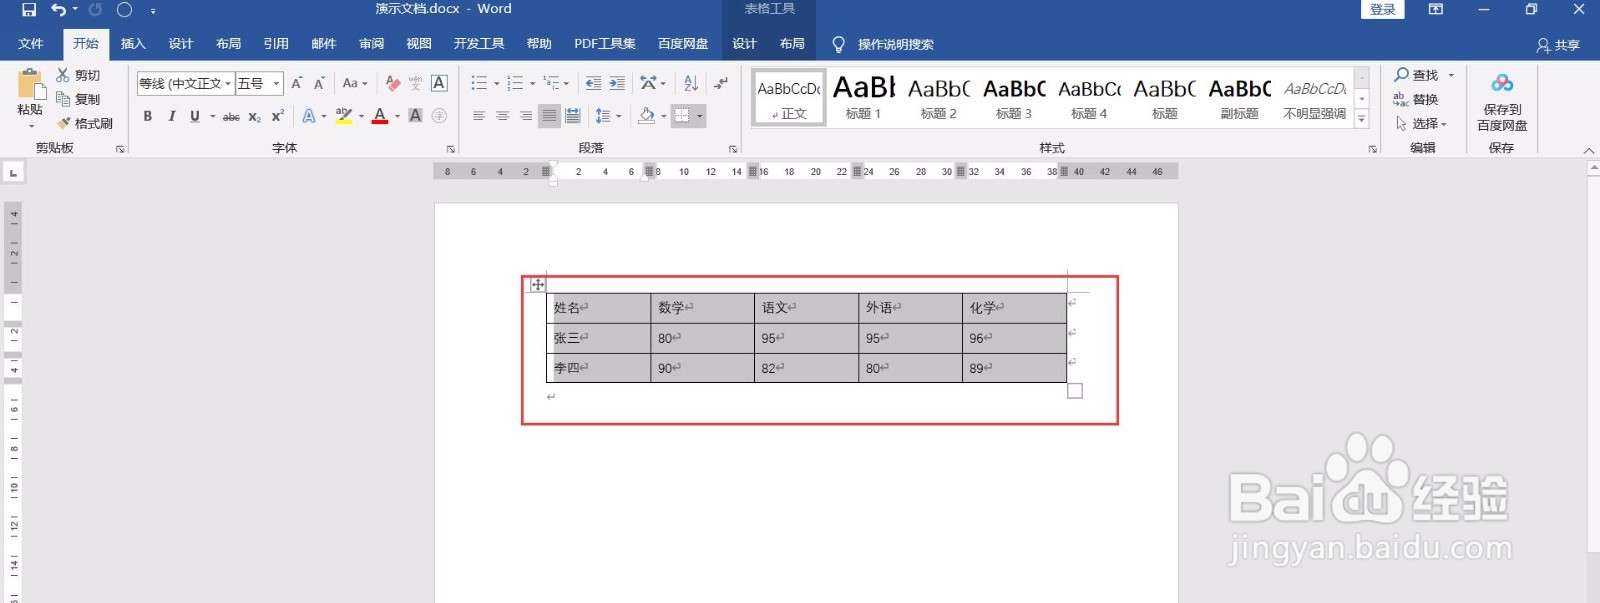Toggle strikethrough (abc) formatting
Image resolution: width=1600 pixels, height=603 pixels.
coord(231,116)
